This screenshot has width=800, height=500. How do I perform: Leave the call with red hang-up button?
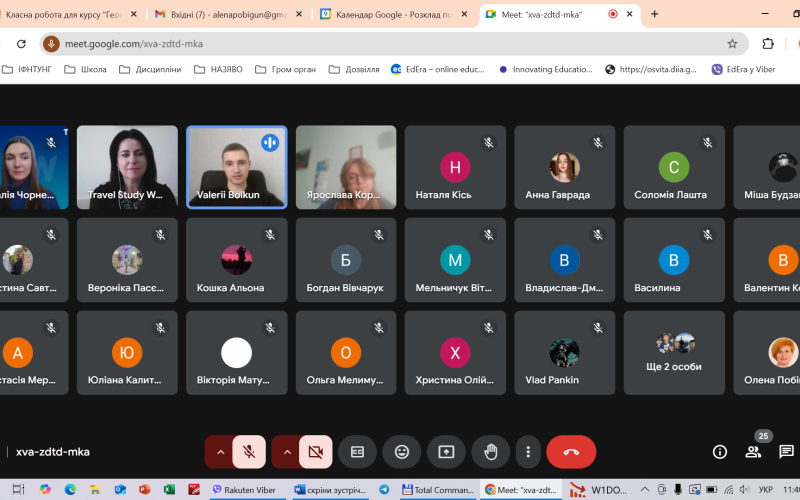coord(571,452)
